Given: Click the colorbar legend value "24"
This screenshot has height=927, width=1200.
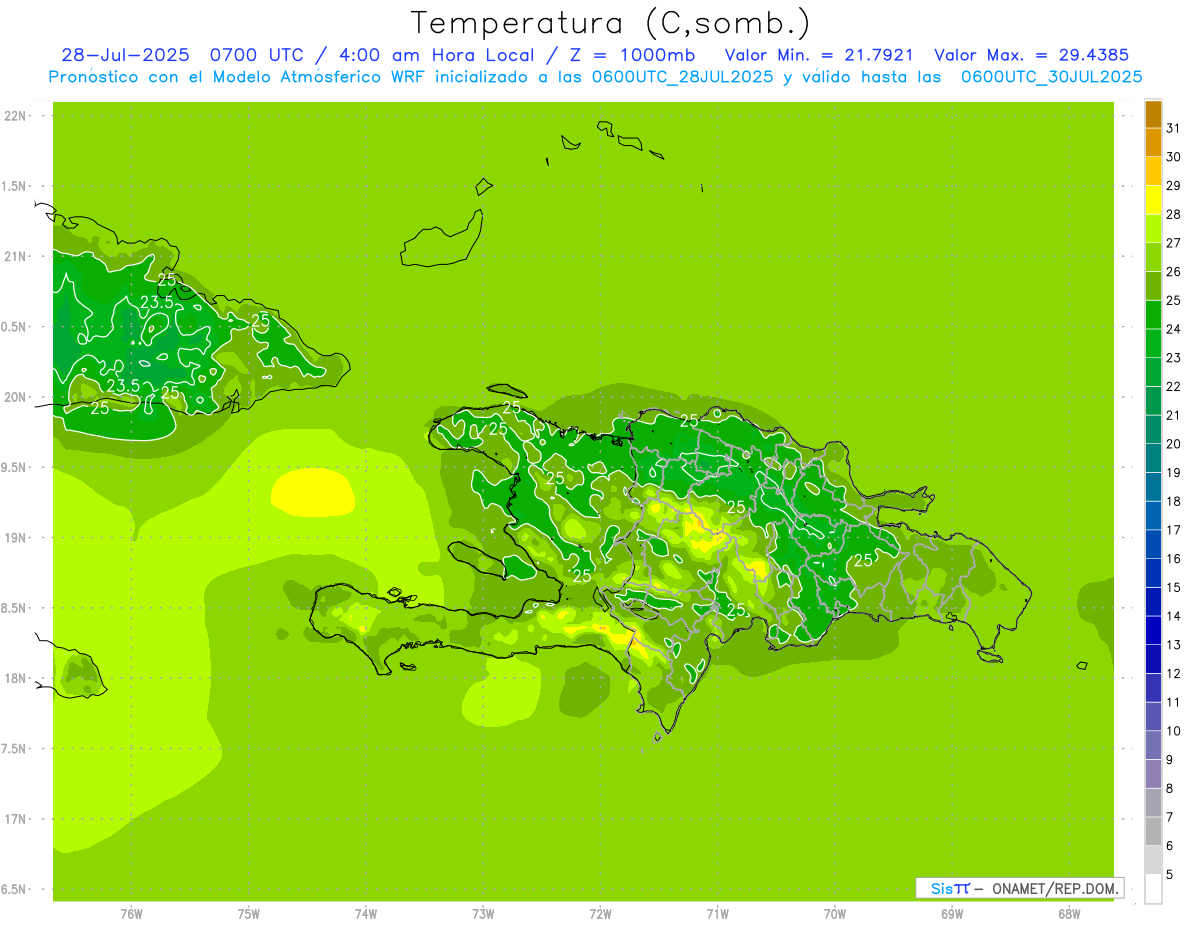Looking at the screenshot, I should click(x=1174, y=329).
